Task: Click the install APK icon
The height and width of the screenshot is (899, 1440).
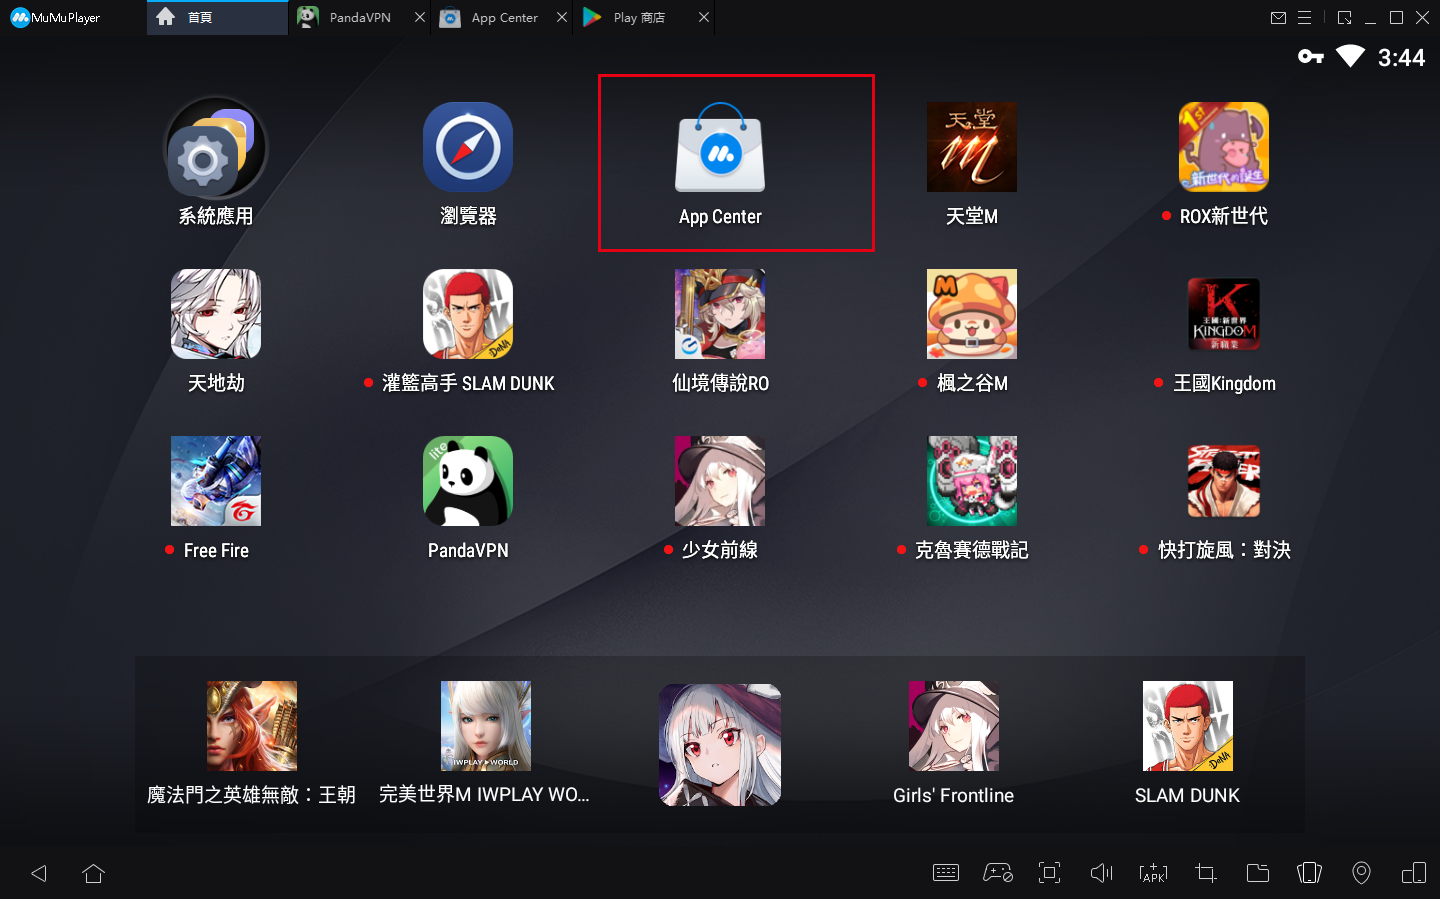Action: tap(1154, 873)
